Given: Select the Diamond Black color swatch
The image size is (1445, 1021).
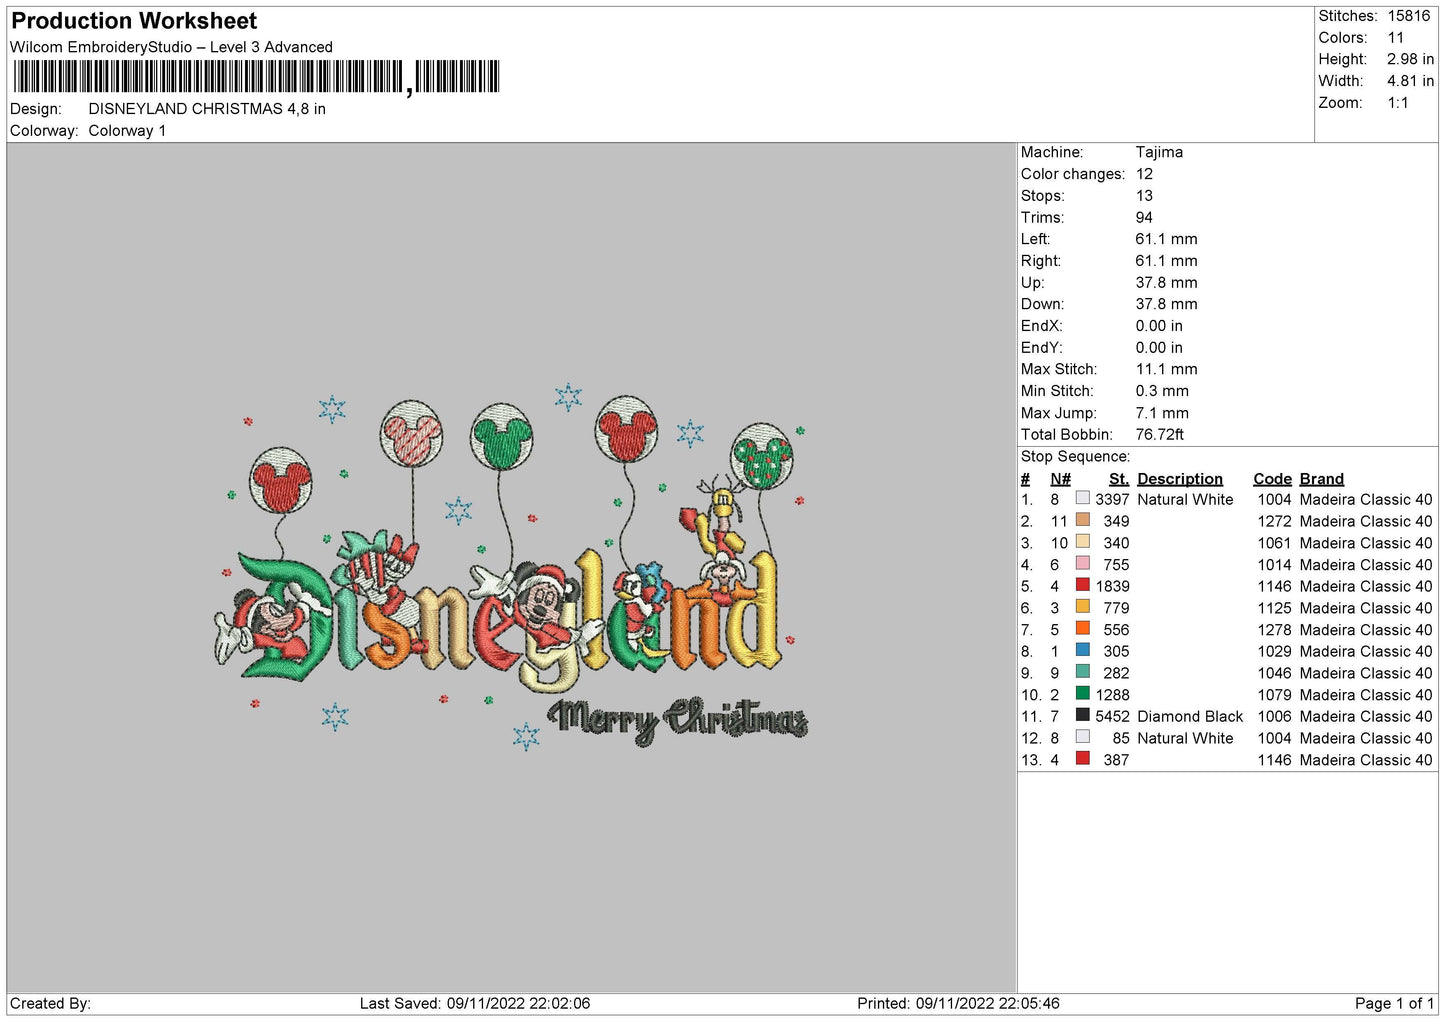Looking at the screenshot, I should click(1082, 715).
